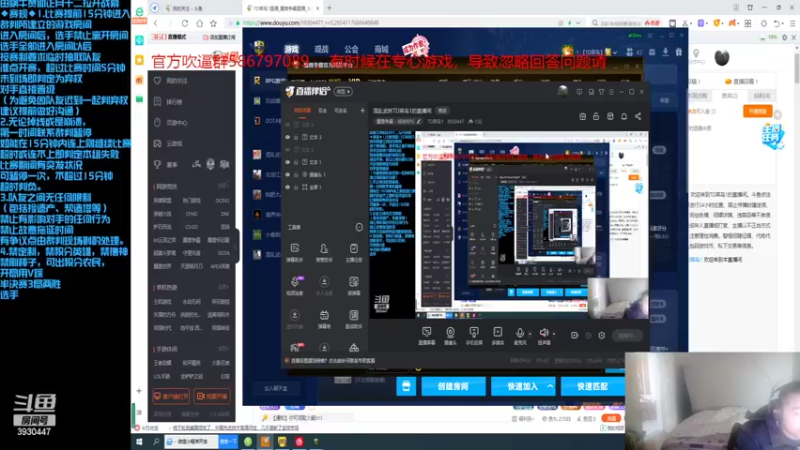This screenshot has height=450, width=800.
Task: Add a 摄像头 camera source from bottom toolbar
Action: (x=450, y=336)
